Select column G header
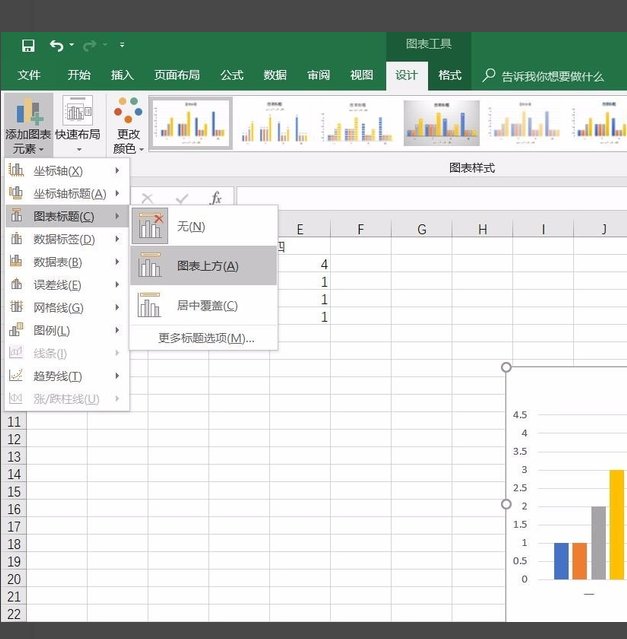This screenshot has width=627, height=639. (422, 229)
